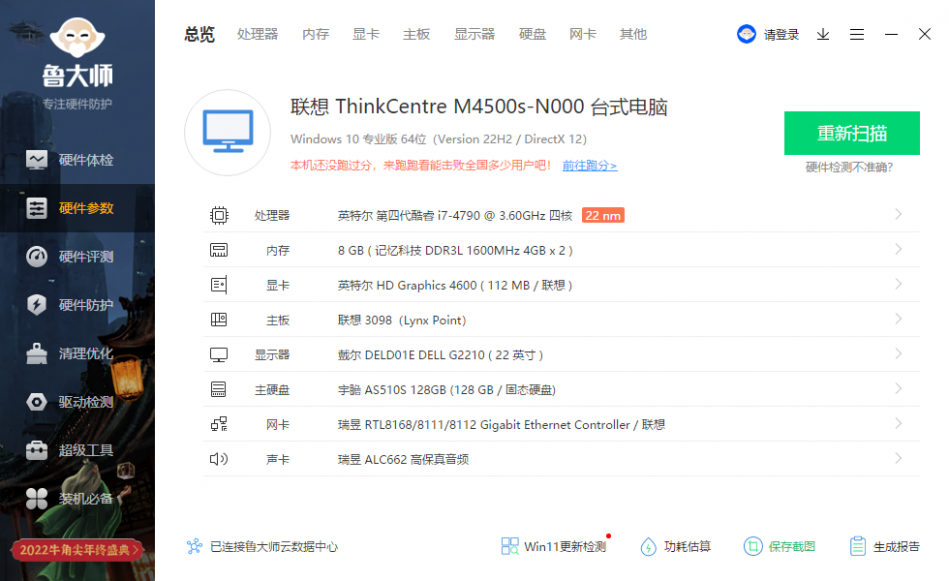Image resolution: width=949 pixels, height=581 pixels.
Task: Expand the 主板 row chevron
Action: tap(898, 319)
